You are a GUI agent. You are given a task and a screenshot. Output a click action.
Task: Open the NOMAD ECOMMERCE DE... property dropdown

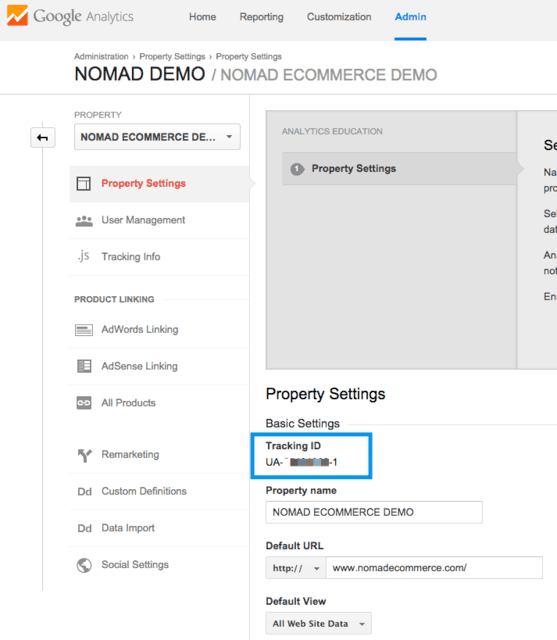coord(157,137)
